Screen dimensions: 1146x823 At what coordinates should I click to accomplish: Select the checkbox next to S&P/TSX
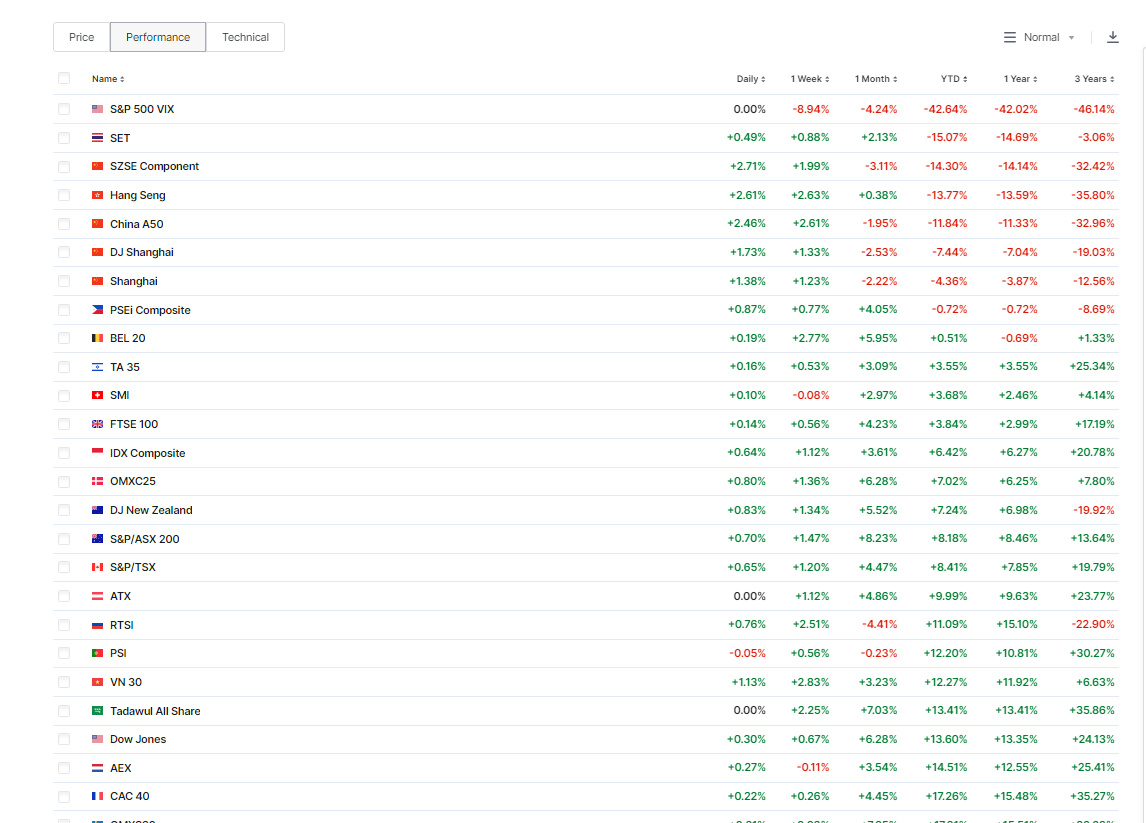pos(64,567)
